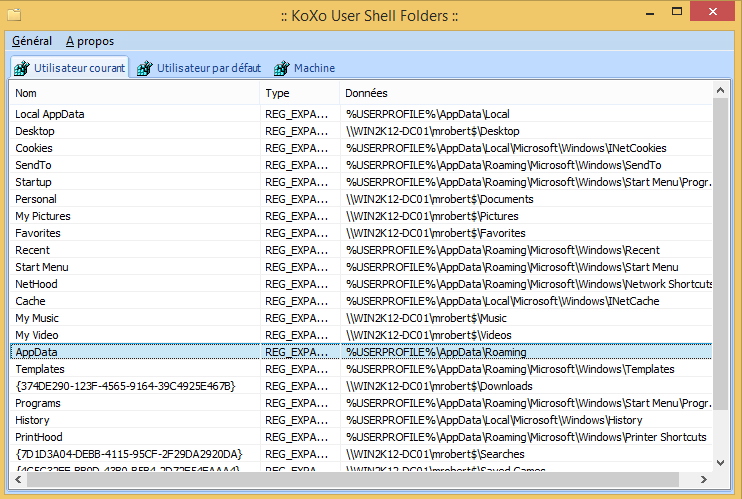
Task: Open the Général menu
Action: point(32,41)
